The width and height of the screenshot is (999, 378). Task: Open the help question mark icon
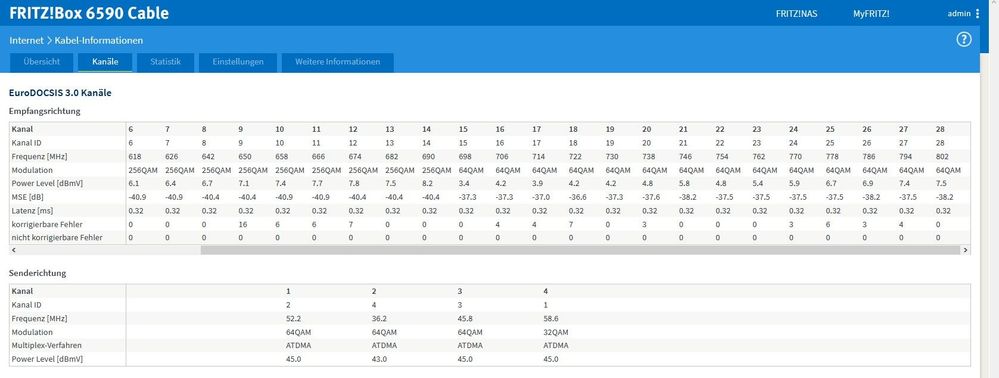[964, 40]
